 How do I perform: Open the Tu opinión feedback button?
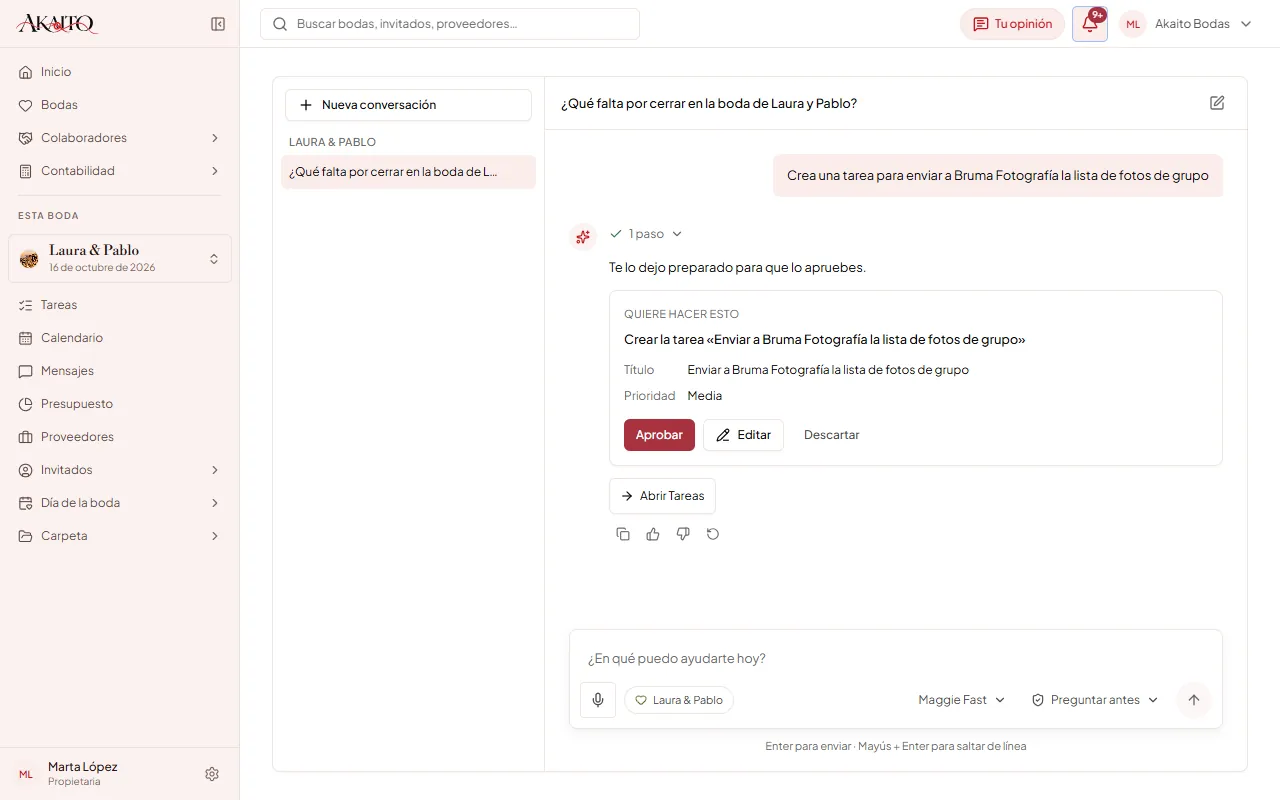coord(1012,24)
